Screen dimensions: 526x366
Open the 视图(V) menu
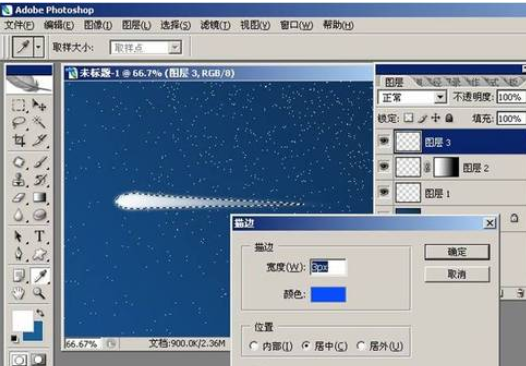pos(255,25)
